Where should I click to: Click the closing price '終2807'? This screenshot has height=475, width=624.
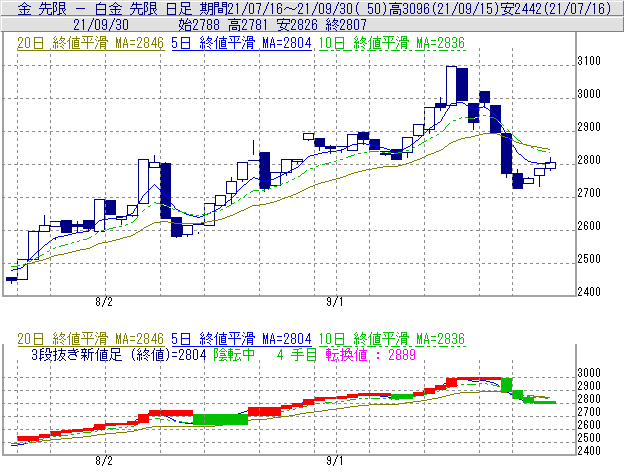pos(346,25)
